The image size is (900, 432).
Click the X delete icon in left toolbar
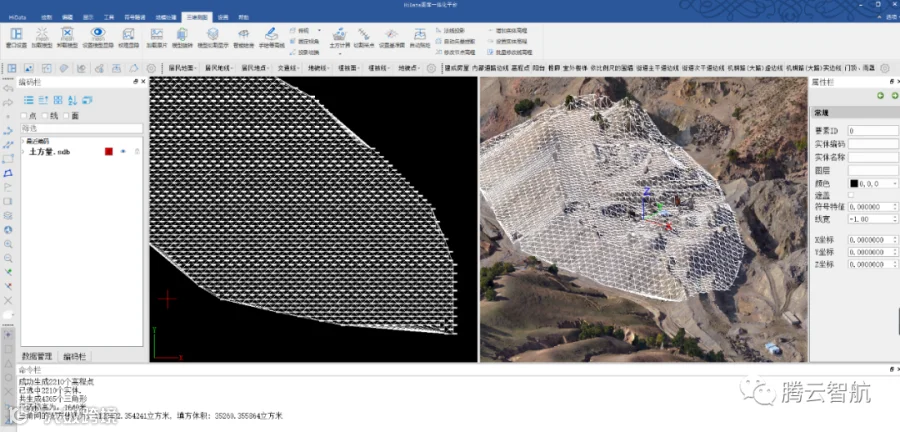coord(8,300)
